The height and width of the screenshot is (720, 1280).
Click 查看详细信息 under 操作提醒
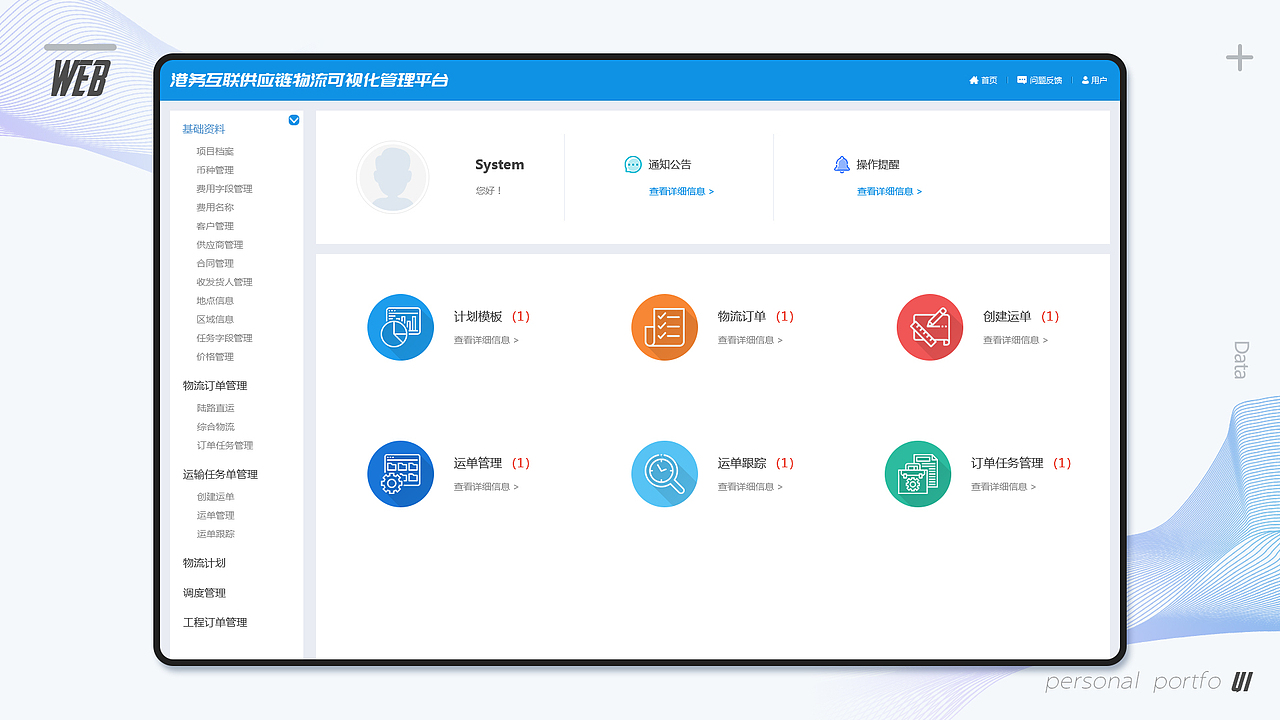tap(889, 192)
